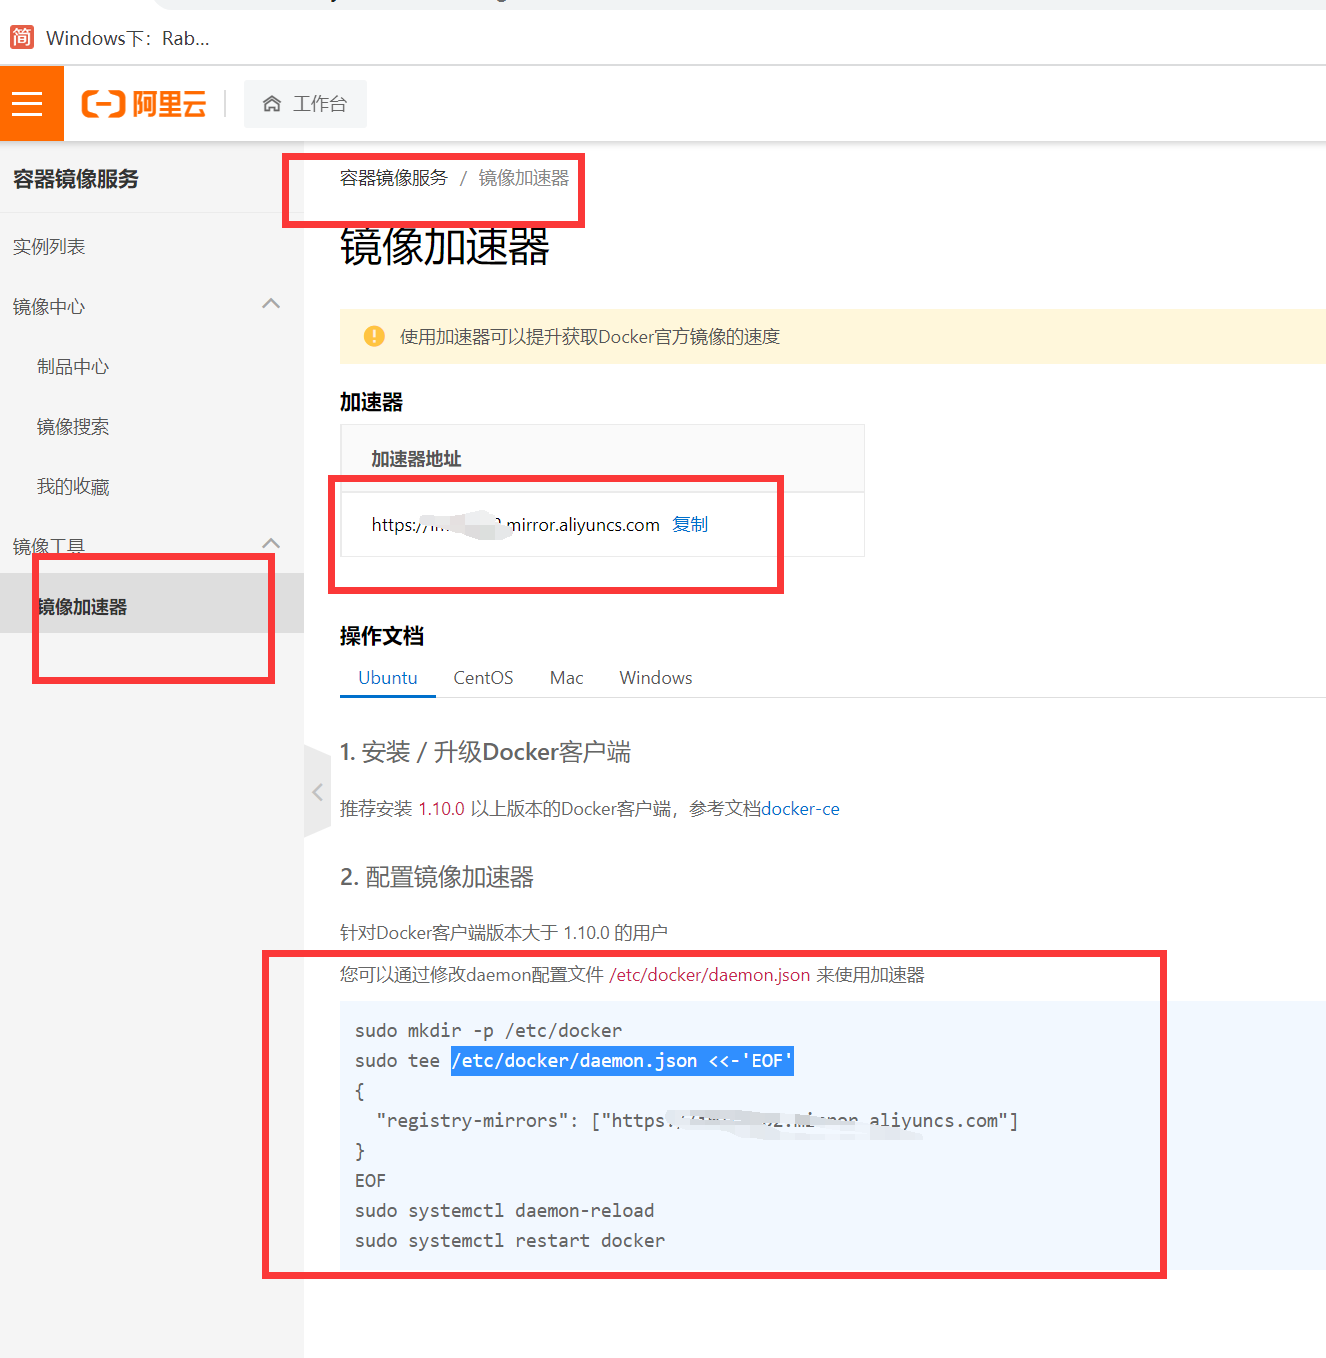Click highlighted /etc/docker/daemon.json <<-'EOF' text
Image resolution: width=1326 pixels, height=1358 pixels.
pyautogui.click(x=622, y=1060)
